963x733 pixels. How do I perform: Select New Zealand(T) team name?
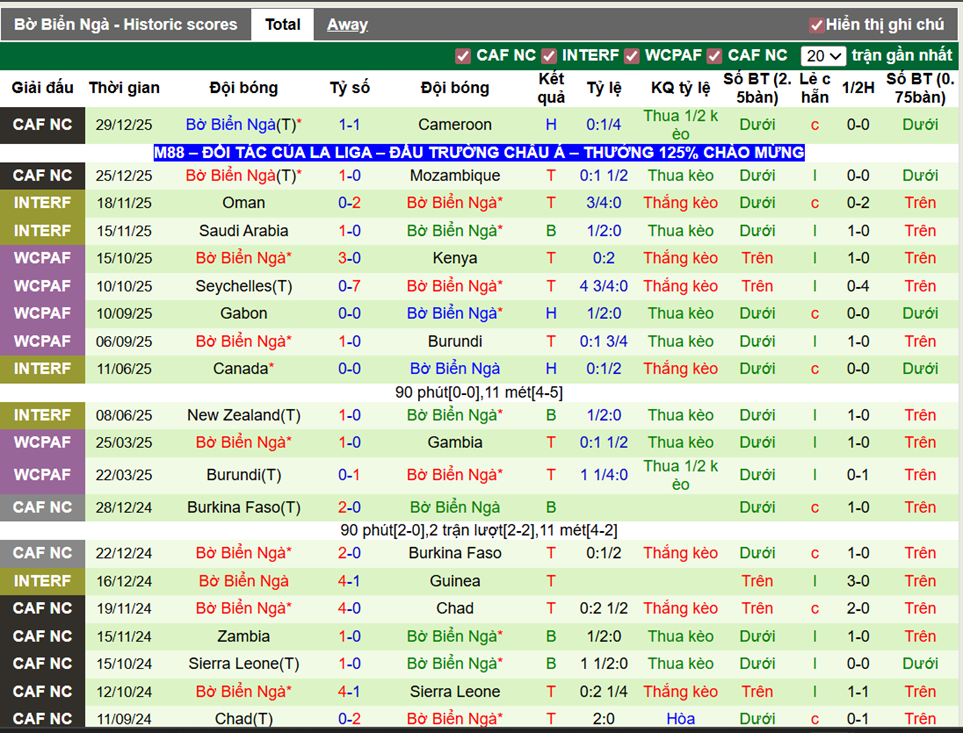click(244, 415)
